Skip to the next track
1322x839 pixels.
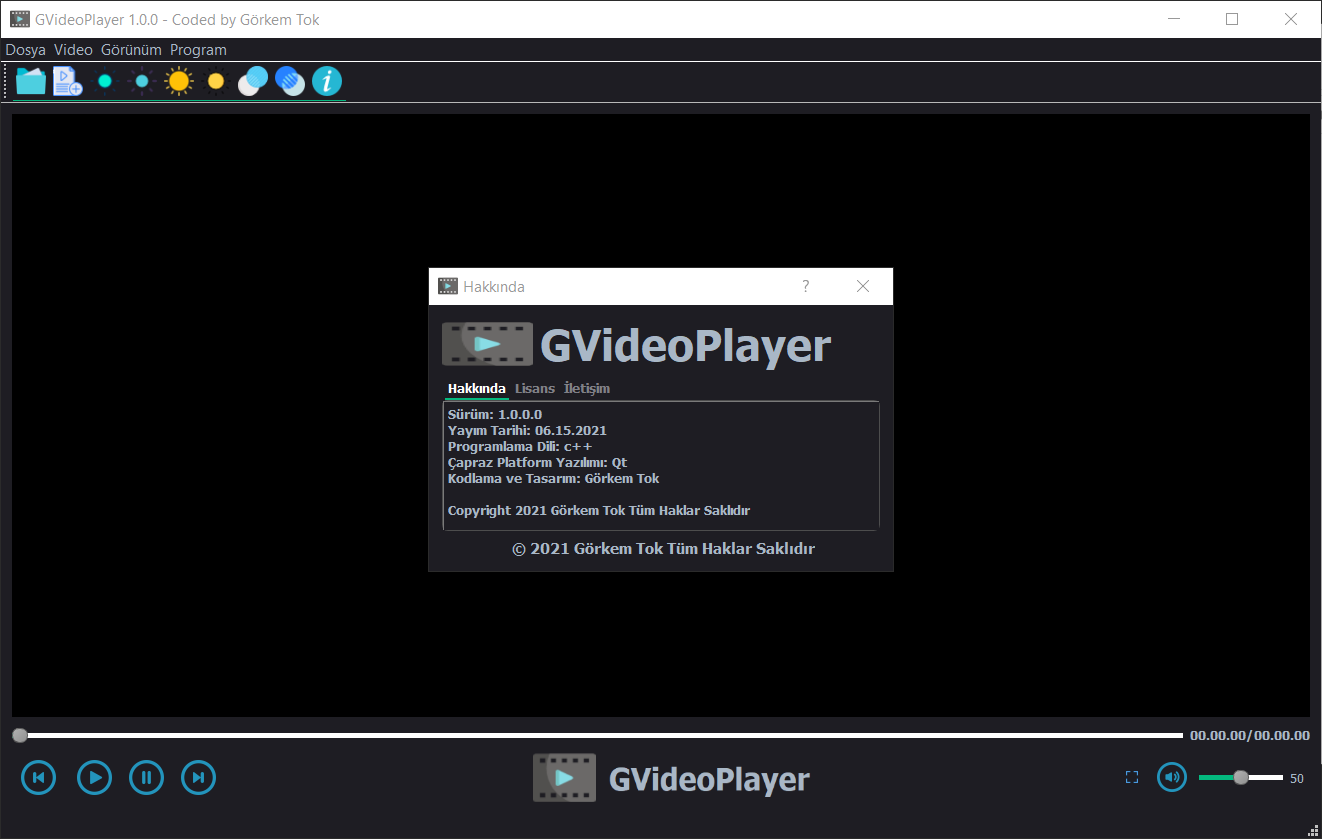click(198, 777)
